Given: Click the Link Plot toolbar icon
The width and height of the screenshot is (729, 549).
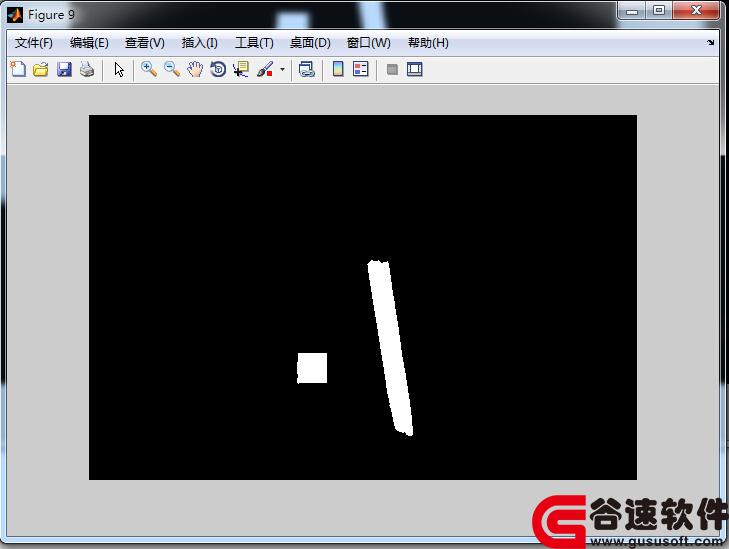Looking at the screenshot, I should tap(306, 69).
